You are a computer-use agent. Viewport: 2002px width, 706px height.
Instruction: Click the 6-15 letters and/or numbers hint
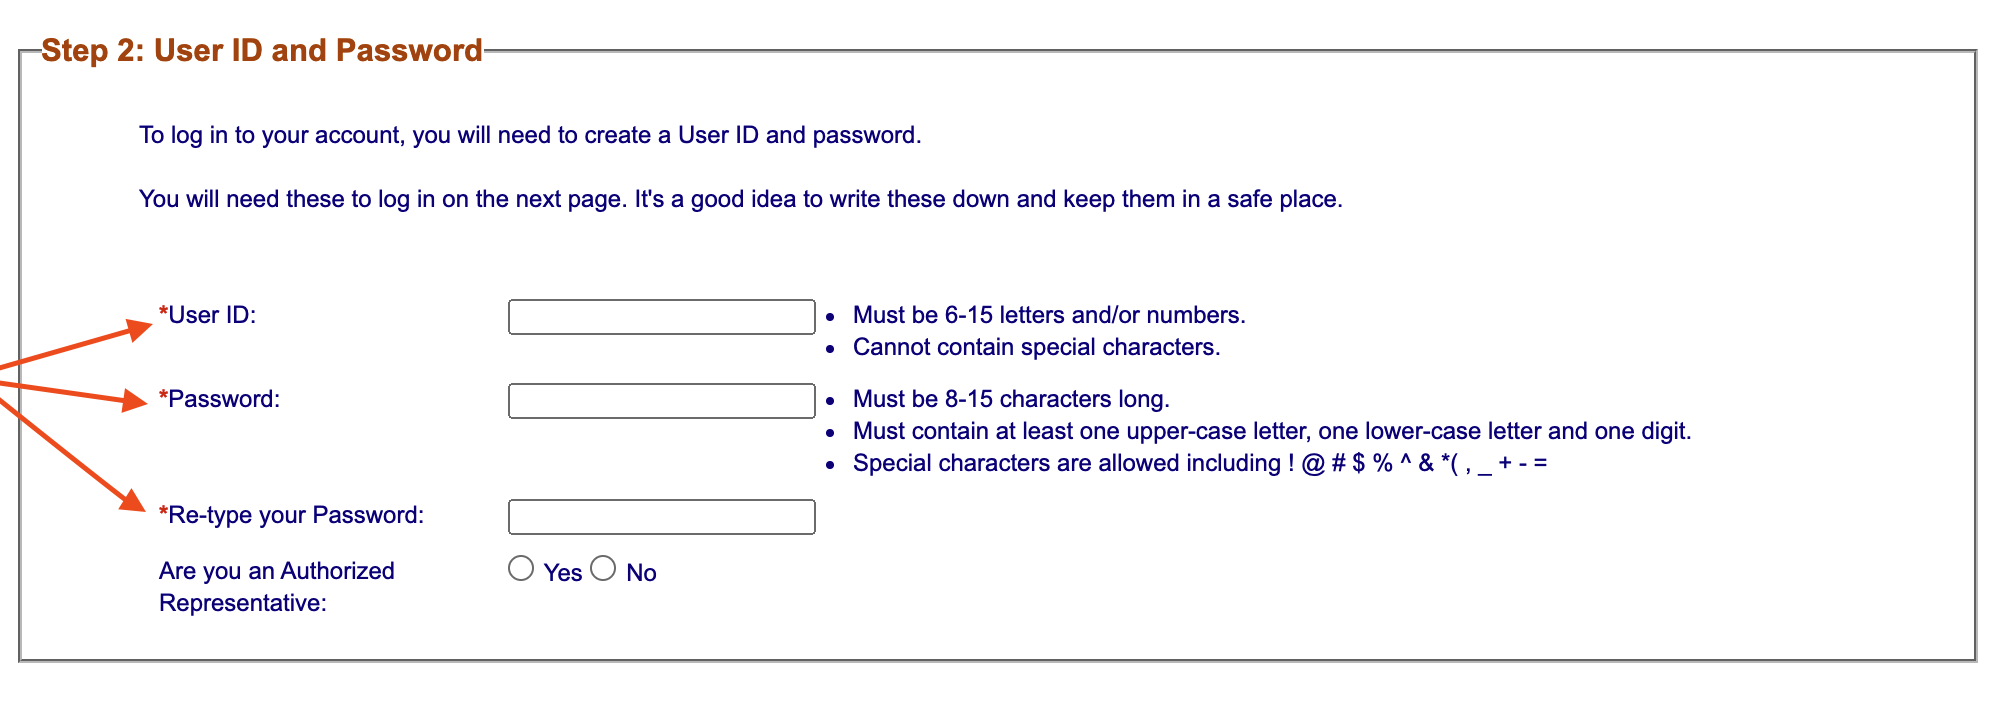click(x=1048, y=315)
